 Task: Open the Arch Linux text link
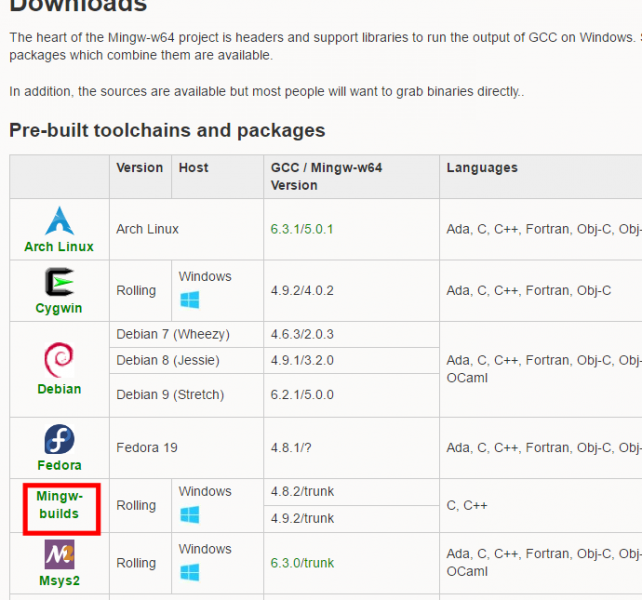click(59, 247)
